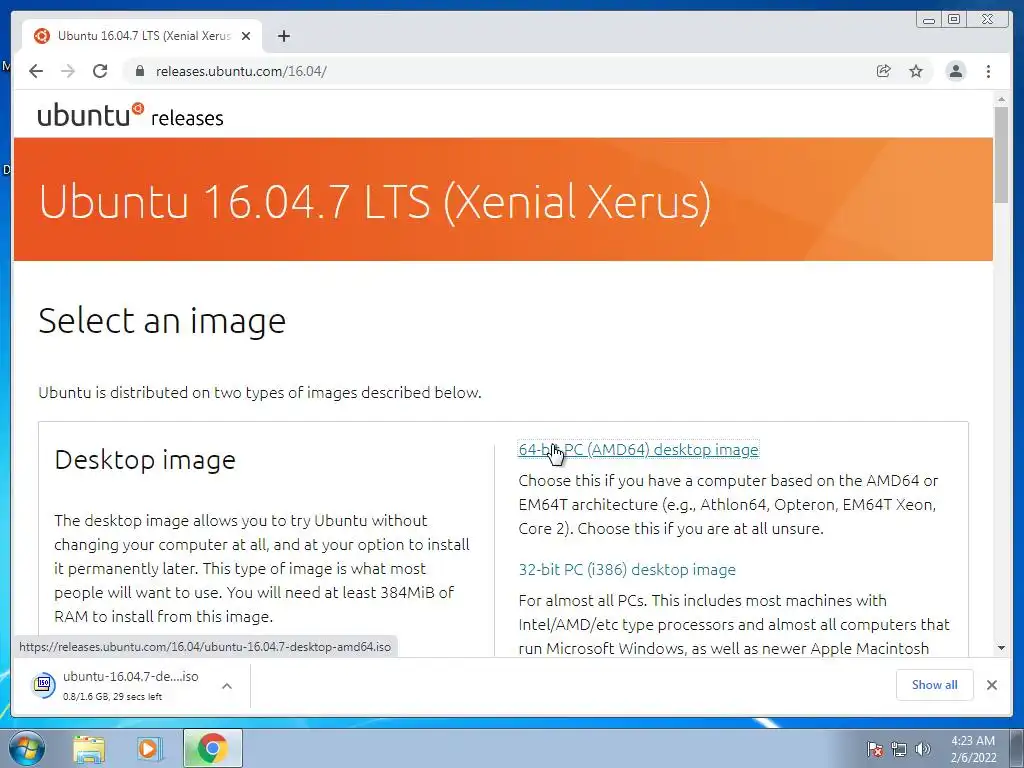
Task: Share this page via share icon
Action: [x=884, y=71]
